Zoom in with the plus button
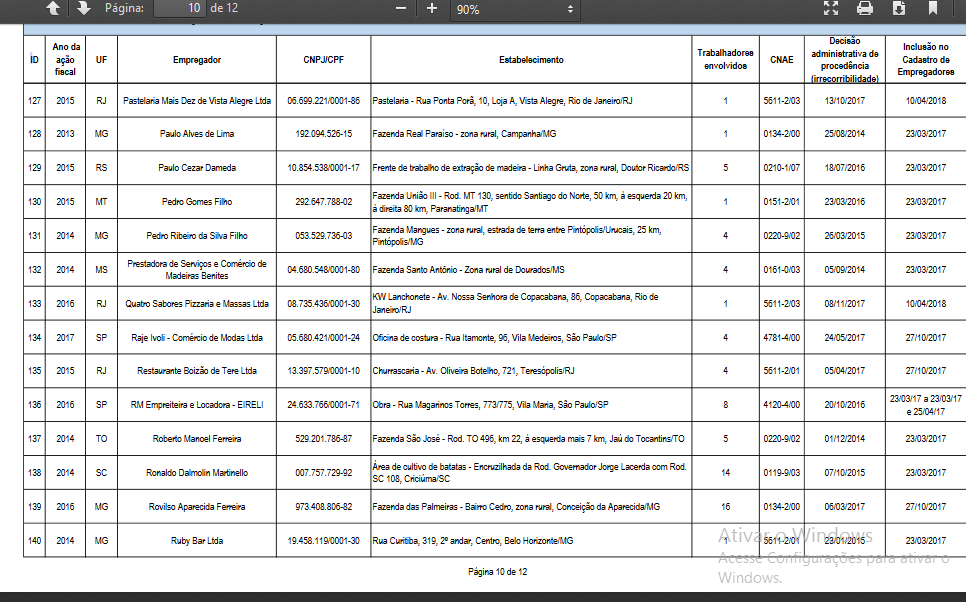 (432, 8)
